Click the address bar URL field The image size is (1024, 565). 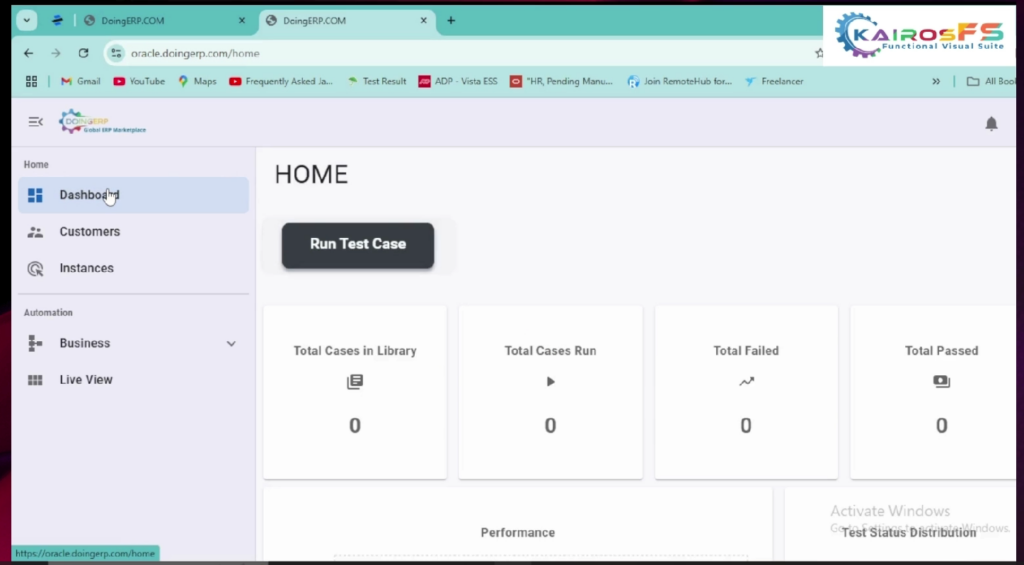[400, 53]
